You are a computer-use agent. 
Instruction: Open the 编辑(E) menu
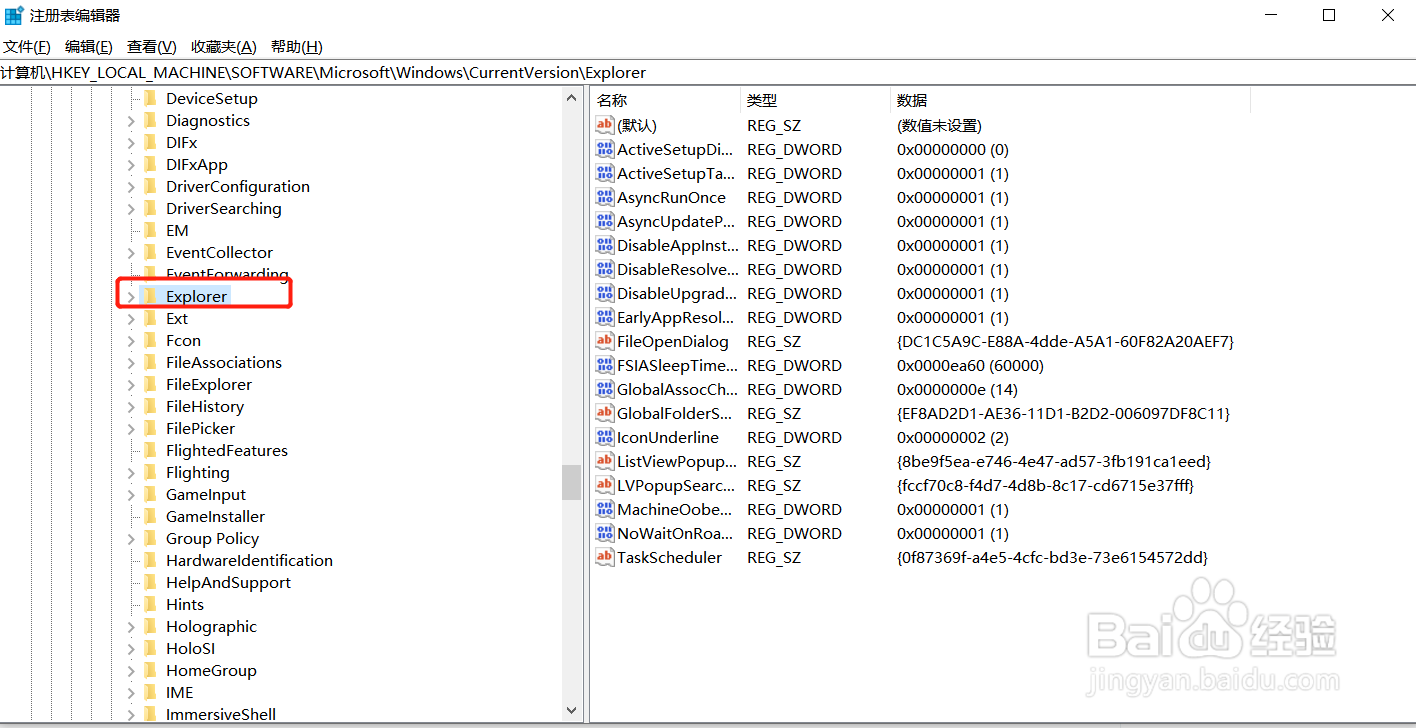89,47
